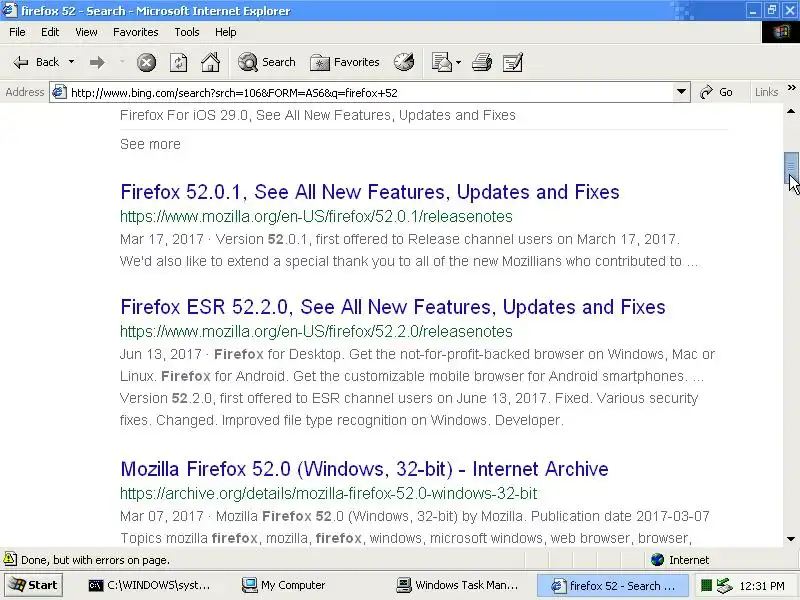Refresh the page with Refresh icon
The image size is (800, 600).
click(178, 62)
